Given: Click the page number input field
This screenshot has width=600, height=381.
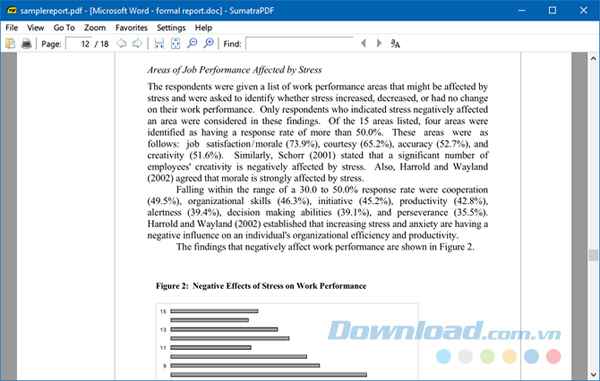Looking at the screenshot, I should click(x=78, y=44).
